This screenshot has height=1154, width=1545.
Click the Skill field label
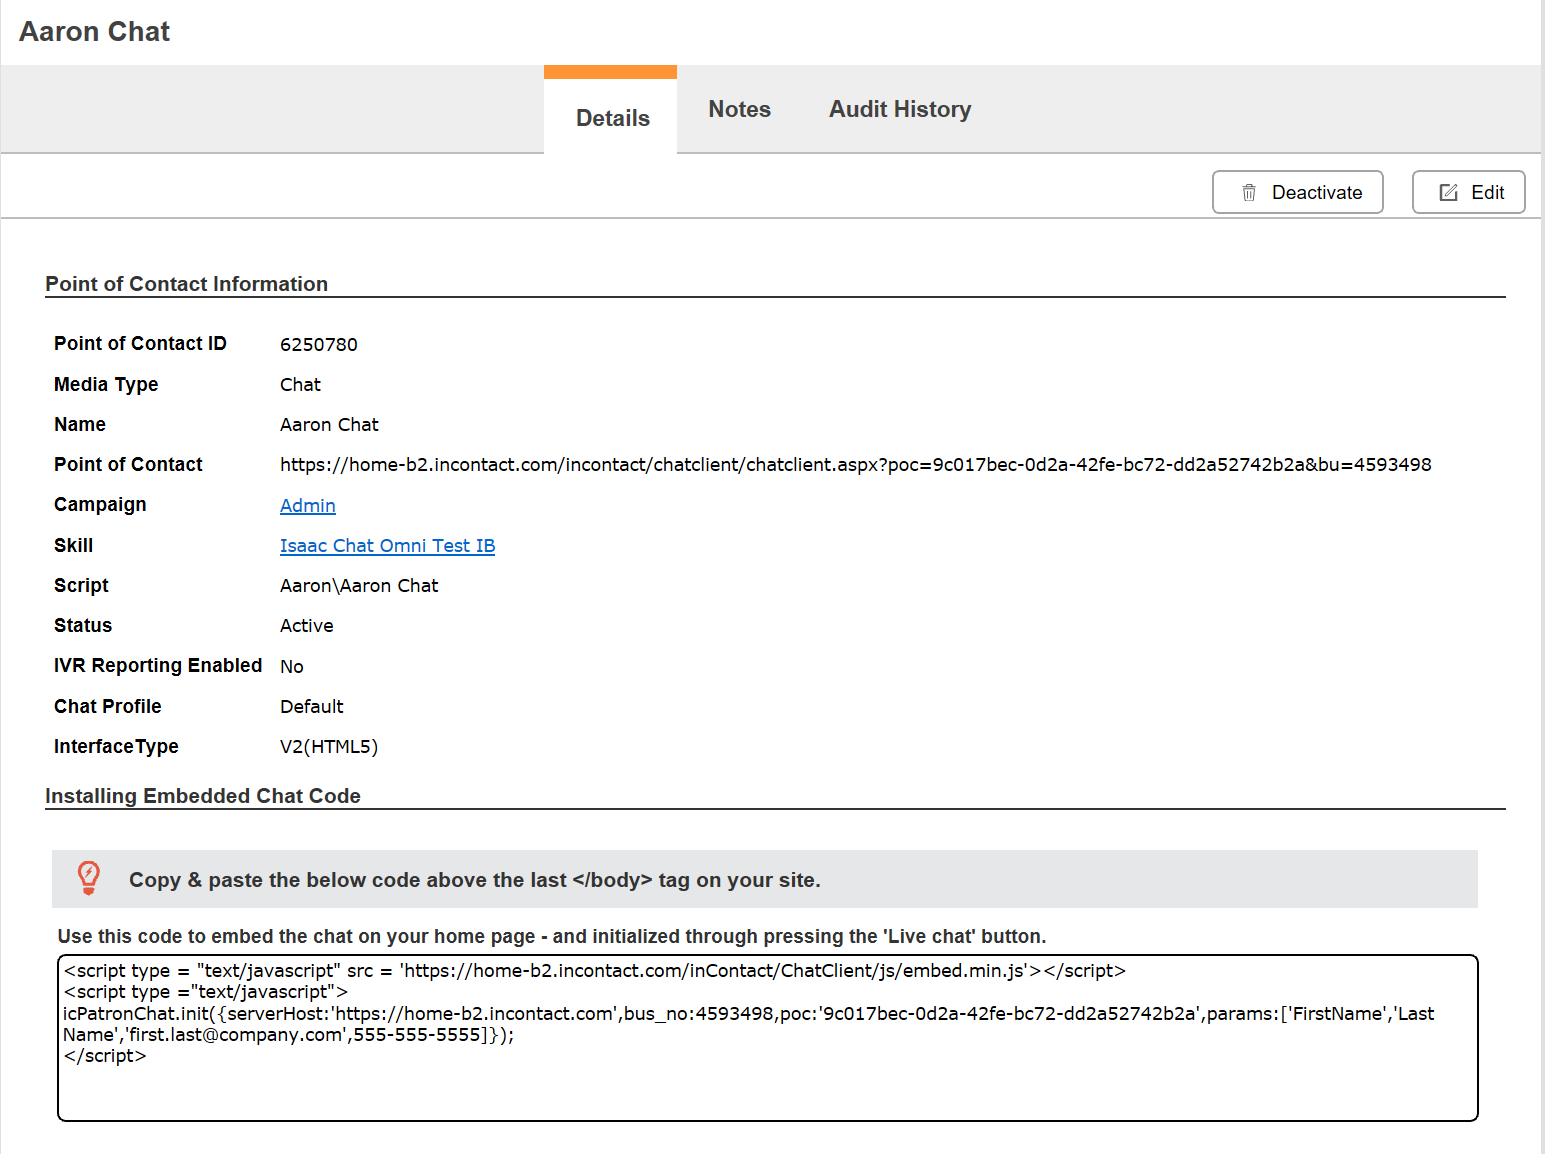[x=73, y=545]
